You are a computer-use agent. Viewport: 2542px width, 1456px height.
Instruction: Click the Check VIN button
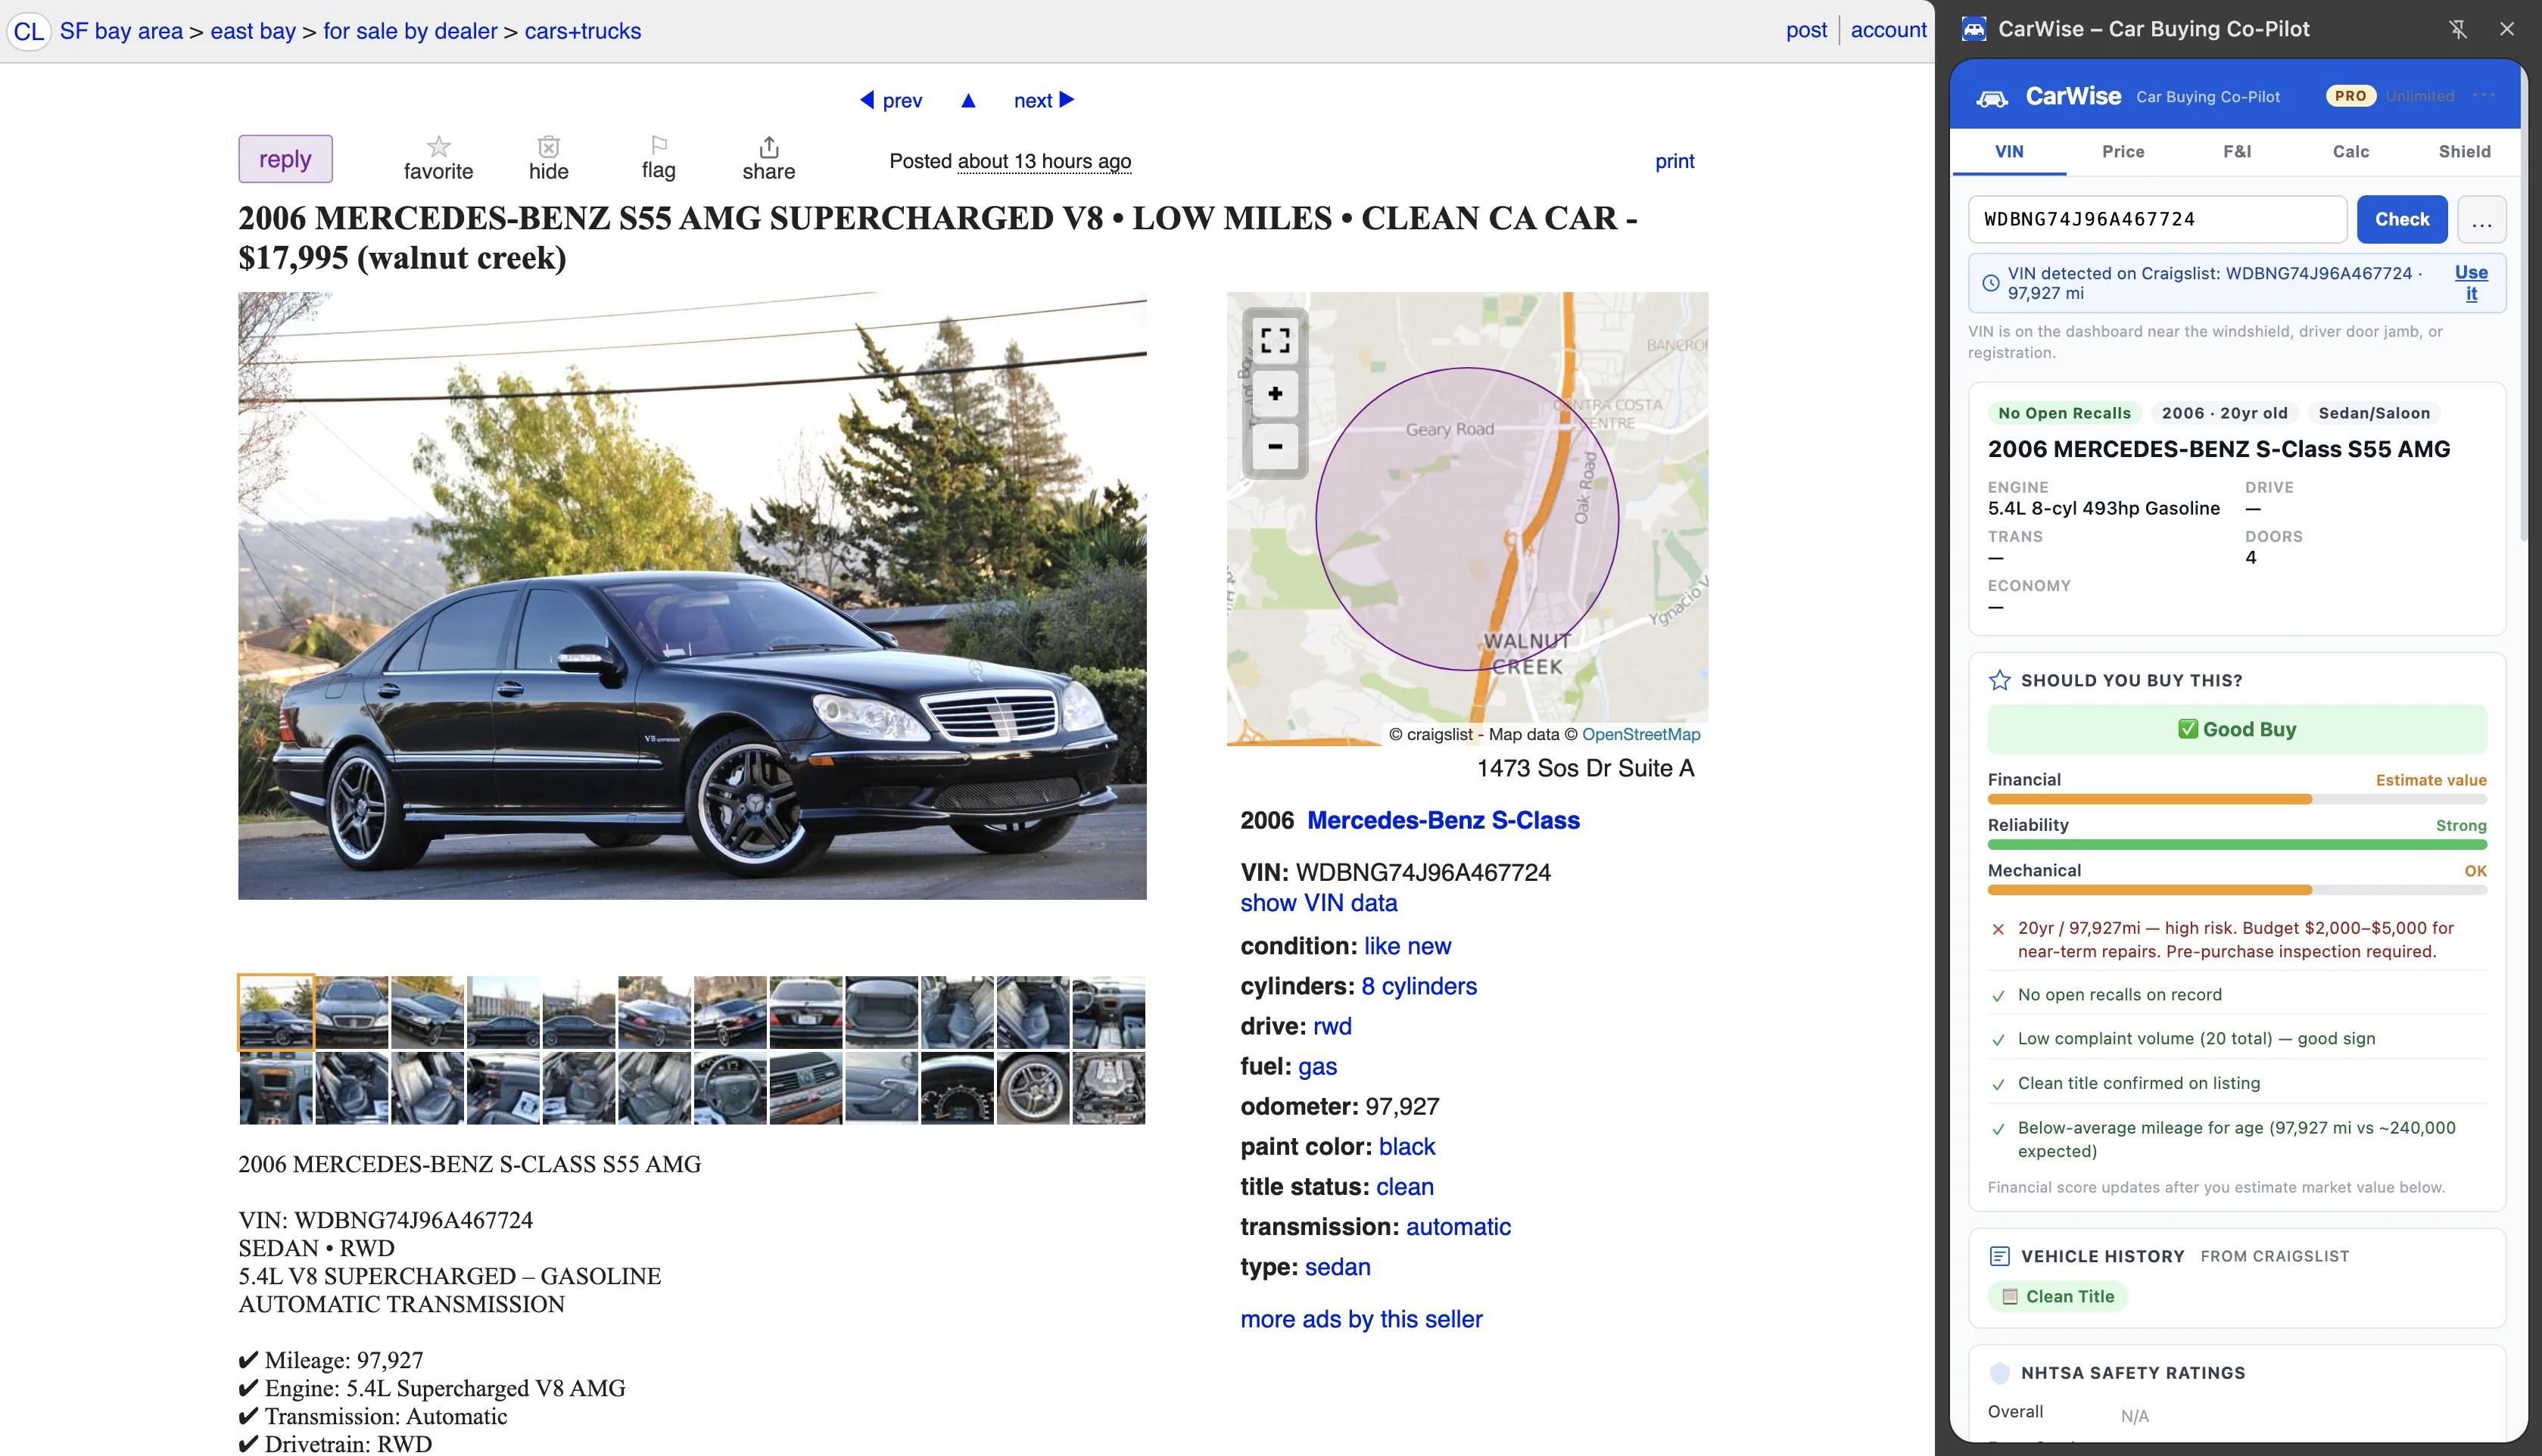tap(2401, 219)
